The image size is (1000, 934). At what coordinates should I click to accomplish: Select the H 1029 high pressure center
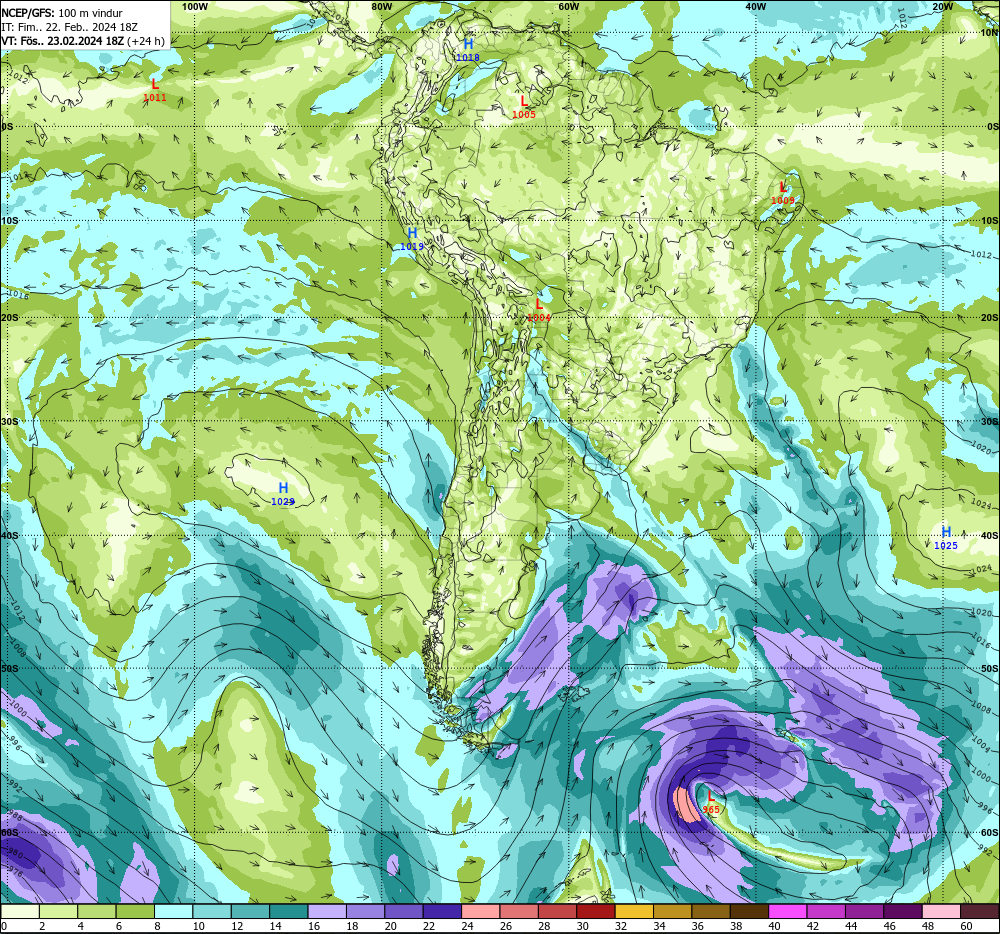283,495
